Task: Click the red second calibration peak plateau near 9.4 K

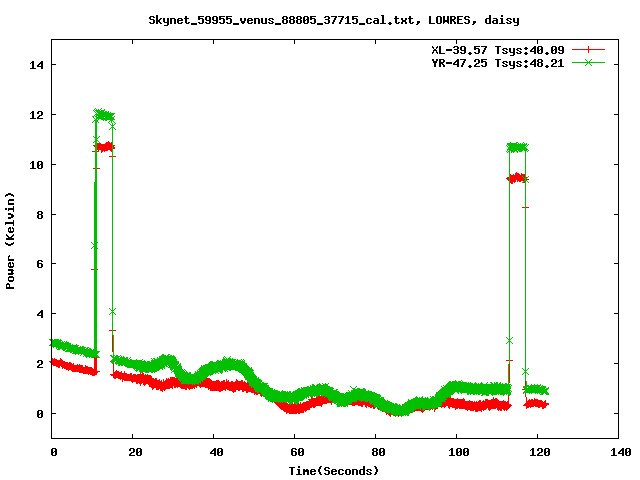Action: pos(517,178)
